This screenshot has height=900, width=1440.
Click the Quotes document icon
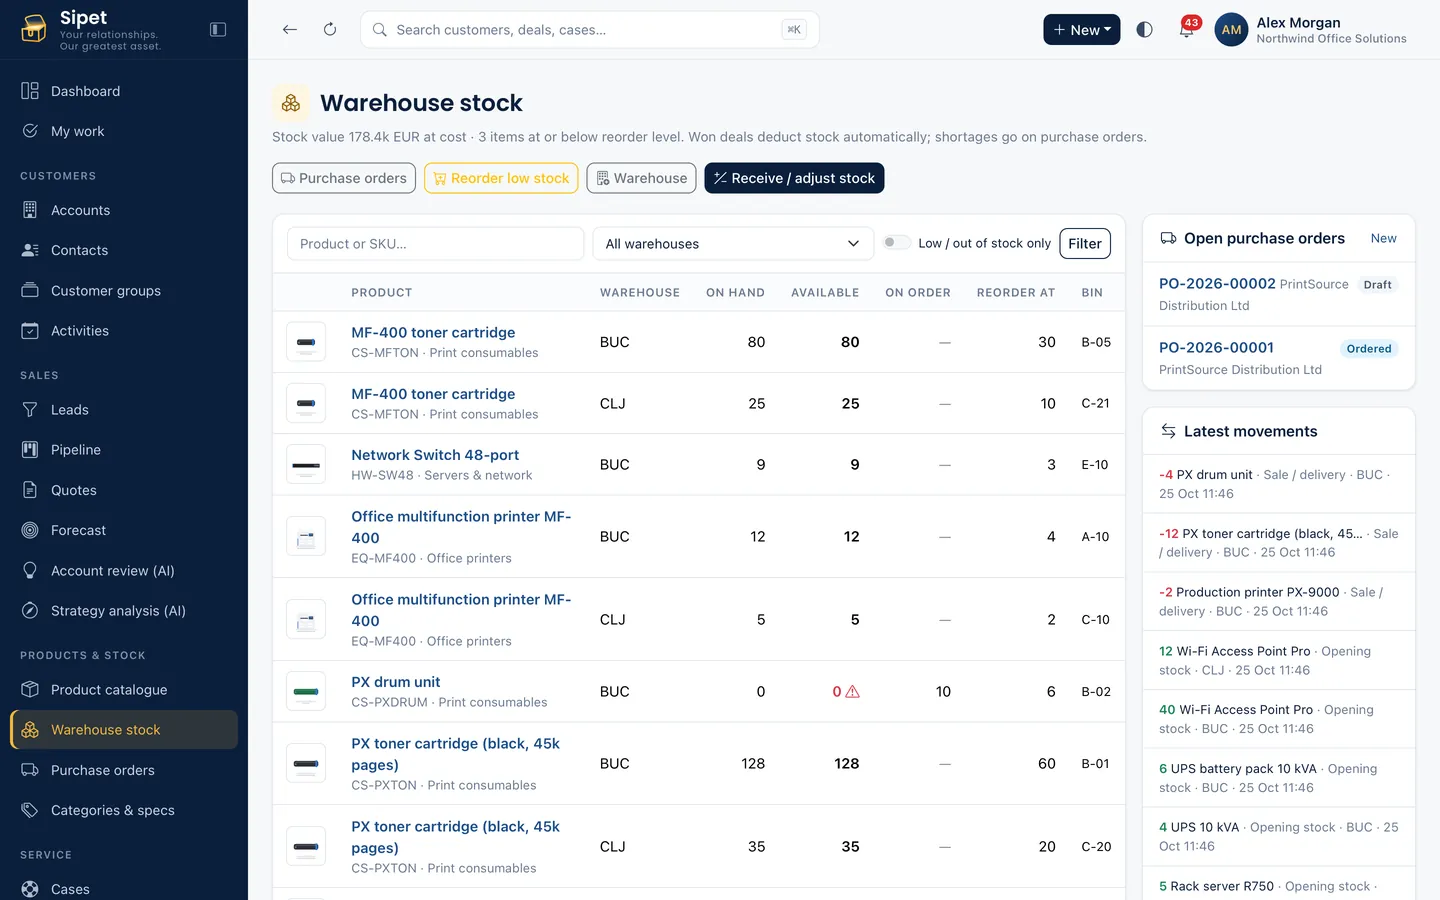coord(30,490)
